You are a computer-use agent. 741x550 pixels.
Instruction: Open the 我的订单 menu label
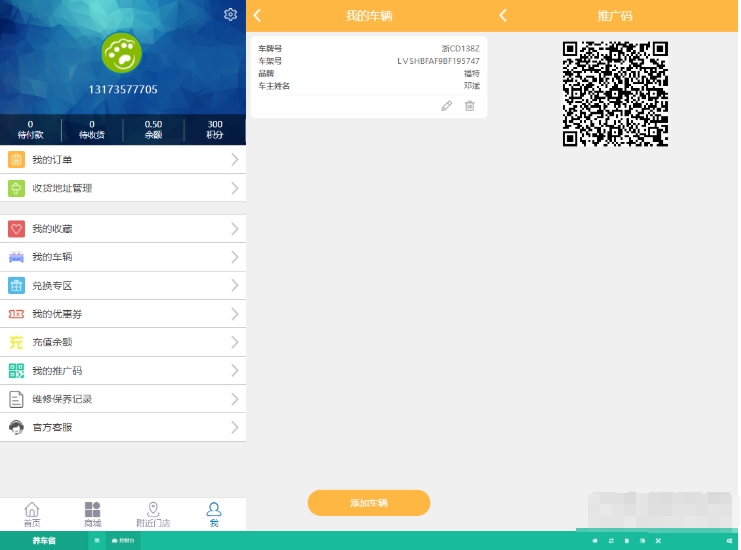coord(52,160)
